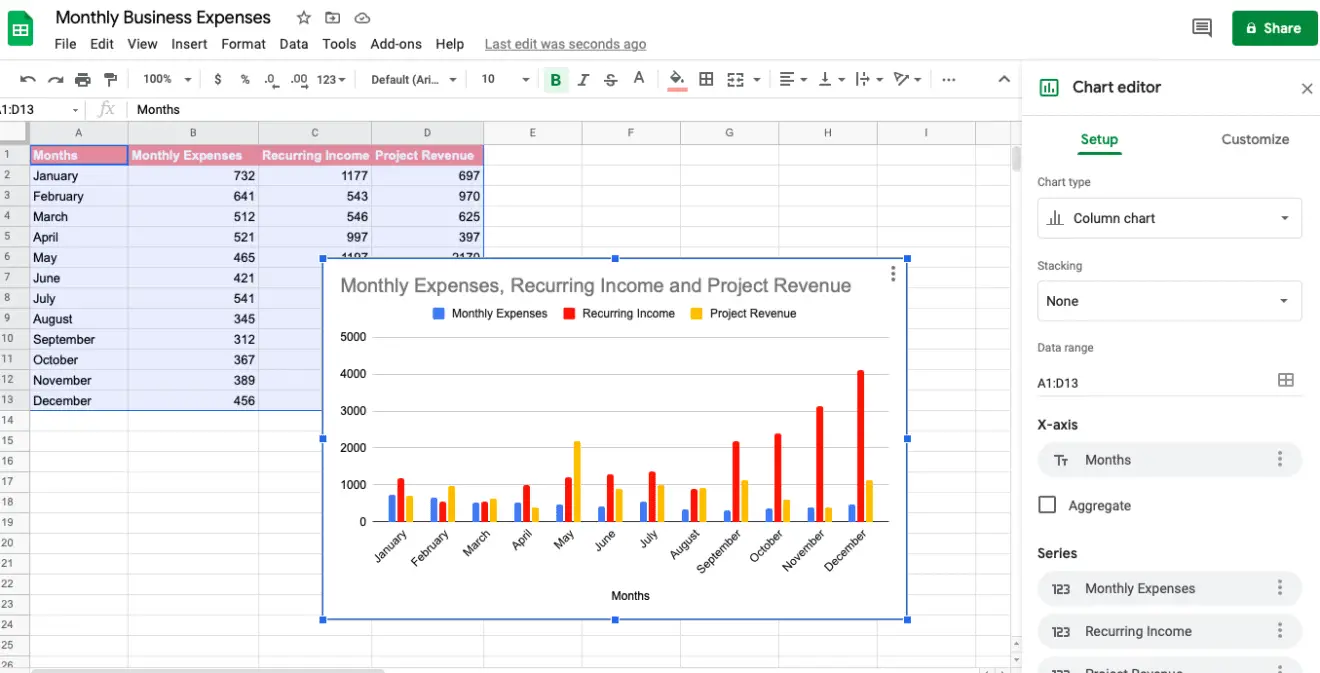Switch to the Customize tab
The image size is (1320, 673).
coord(1255,140)
